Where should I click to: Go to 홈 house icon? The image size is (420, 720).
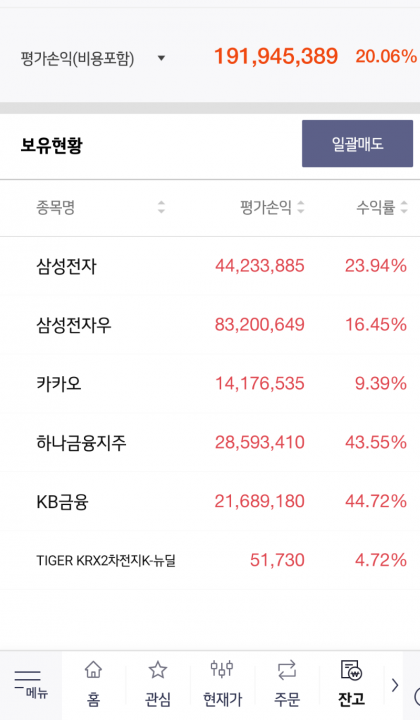click(x=94, y=670)
